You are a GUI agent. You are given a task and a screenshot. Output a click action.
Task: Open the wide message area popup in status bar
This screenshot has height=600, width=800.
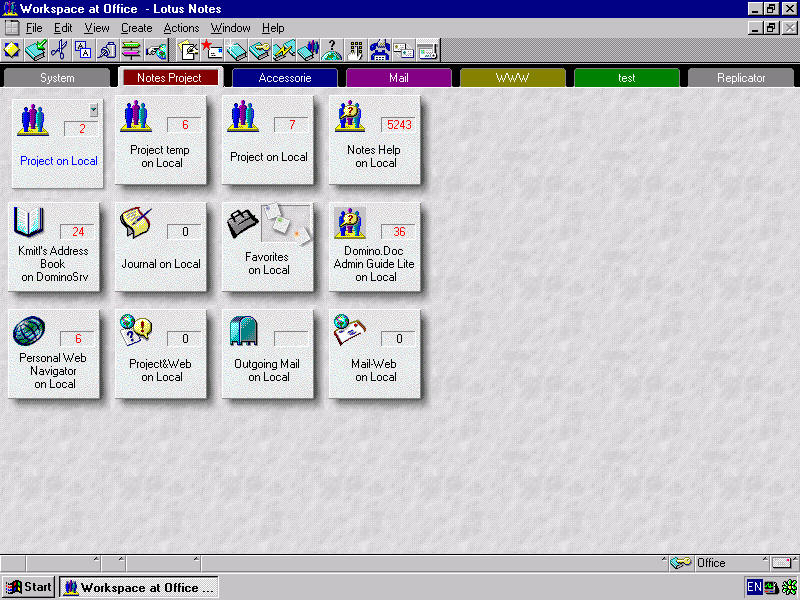click(x=435, y=563)
